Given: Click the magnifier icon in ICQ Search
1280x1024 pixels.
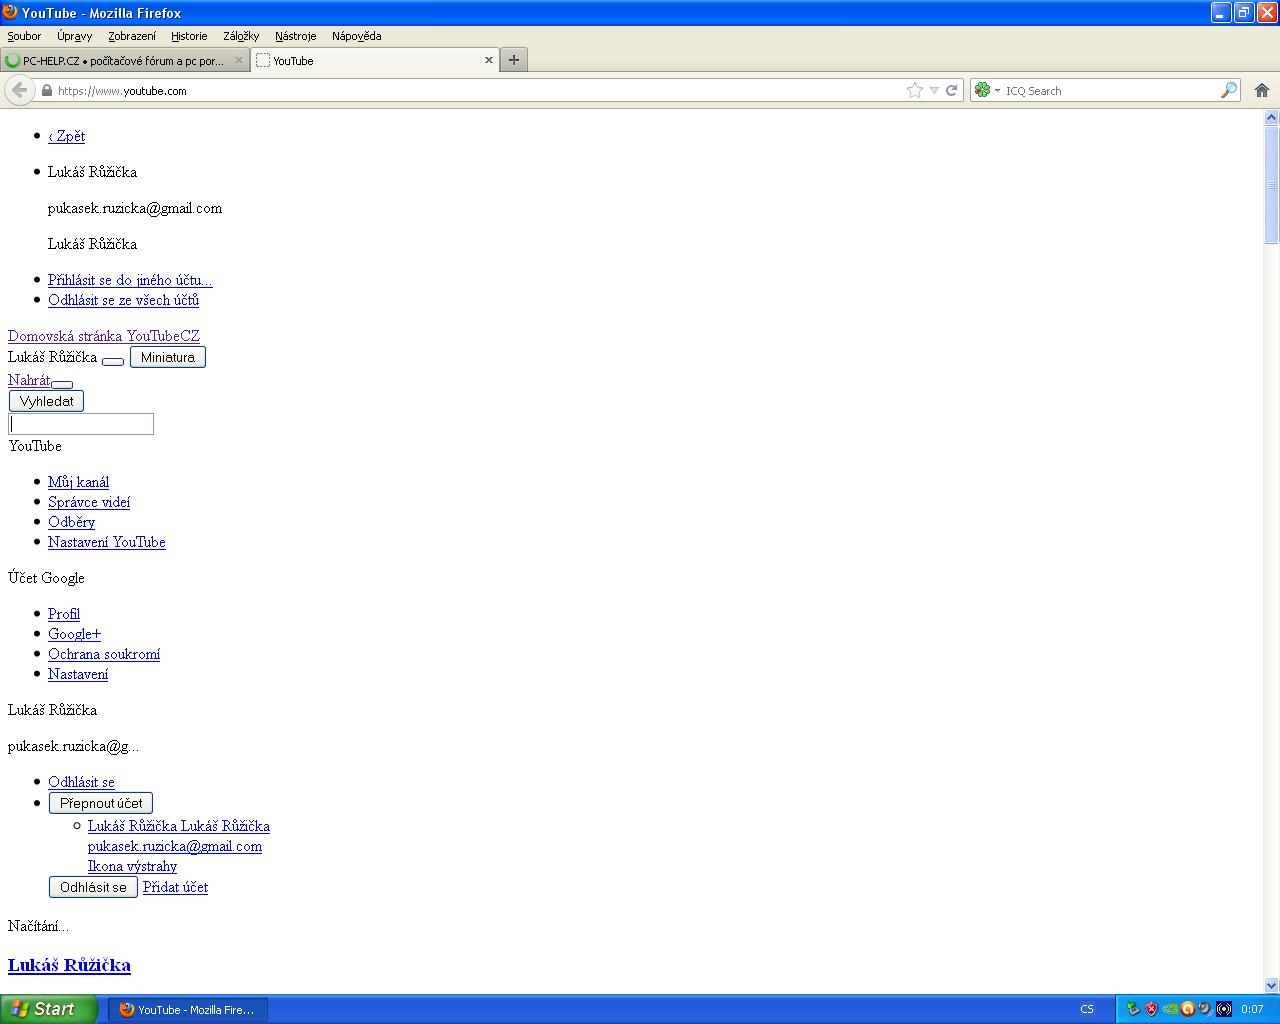Looking at the screenshot, I should coord(1229,90).
